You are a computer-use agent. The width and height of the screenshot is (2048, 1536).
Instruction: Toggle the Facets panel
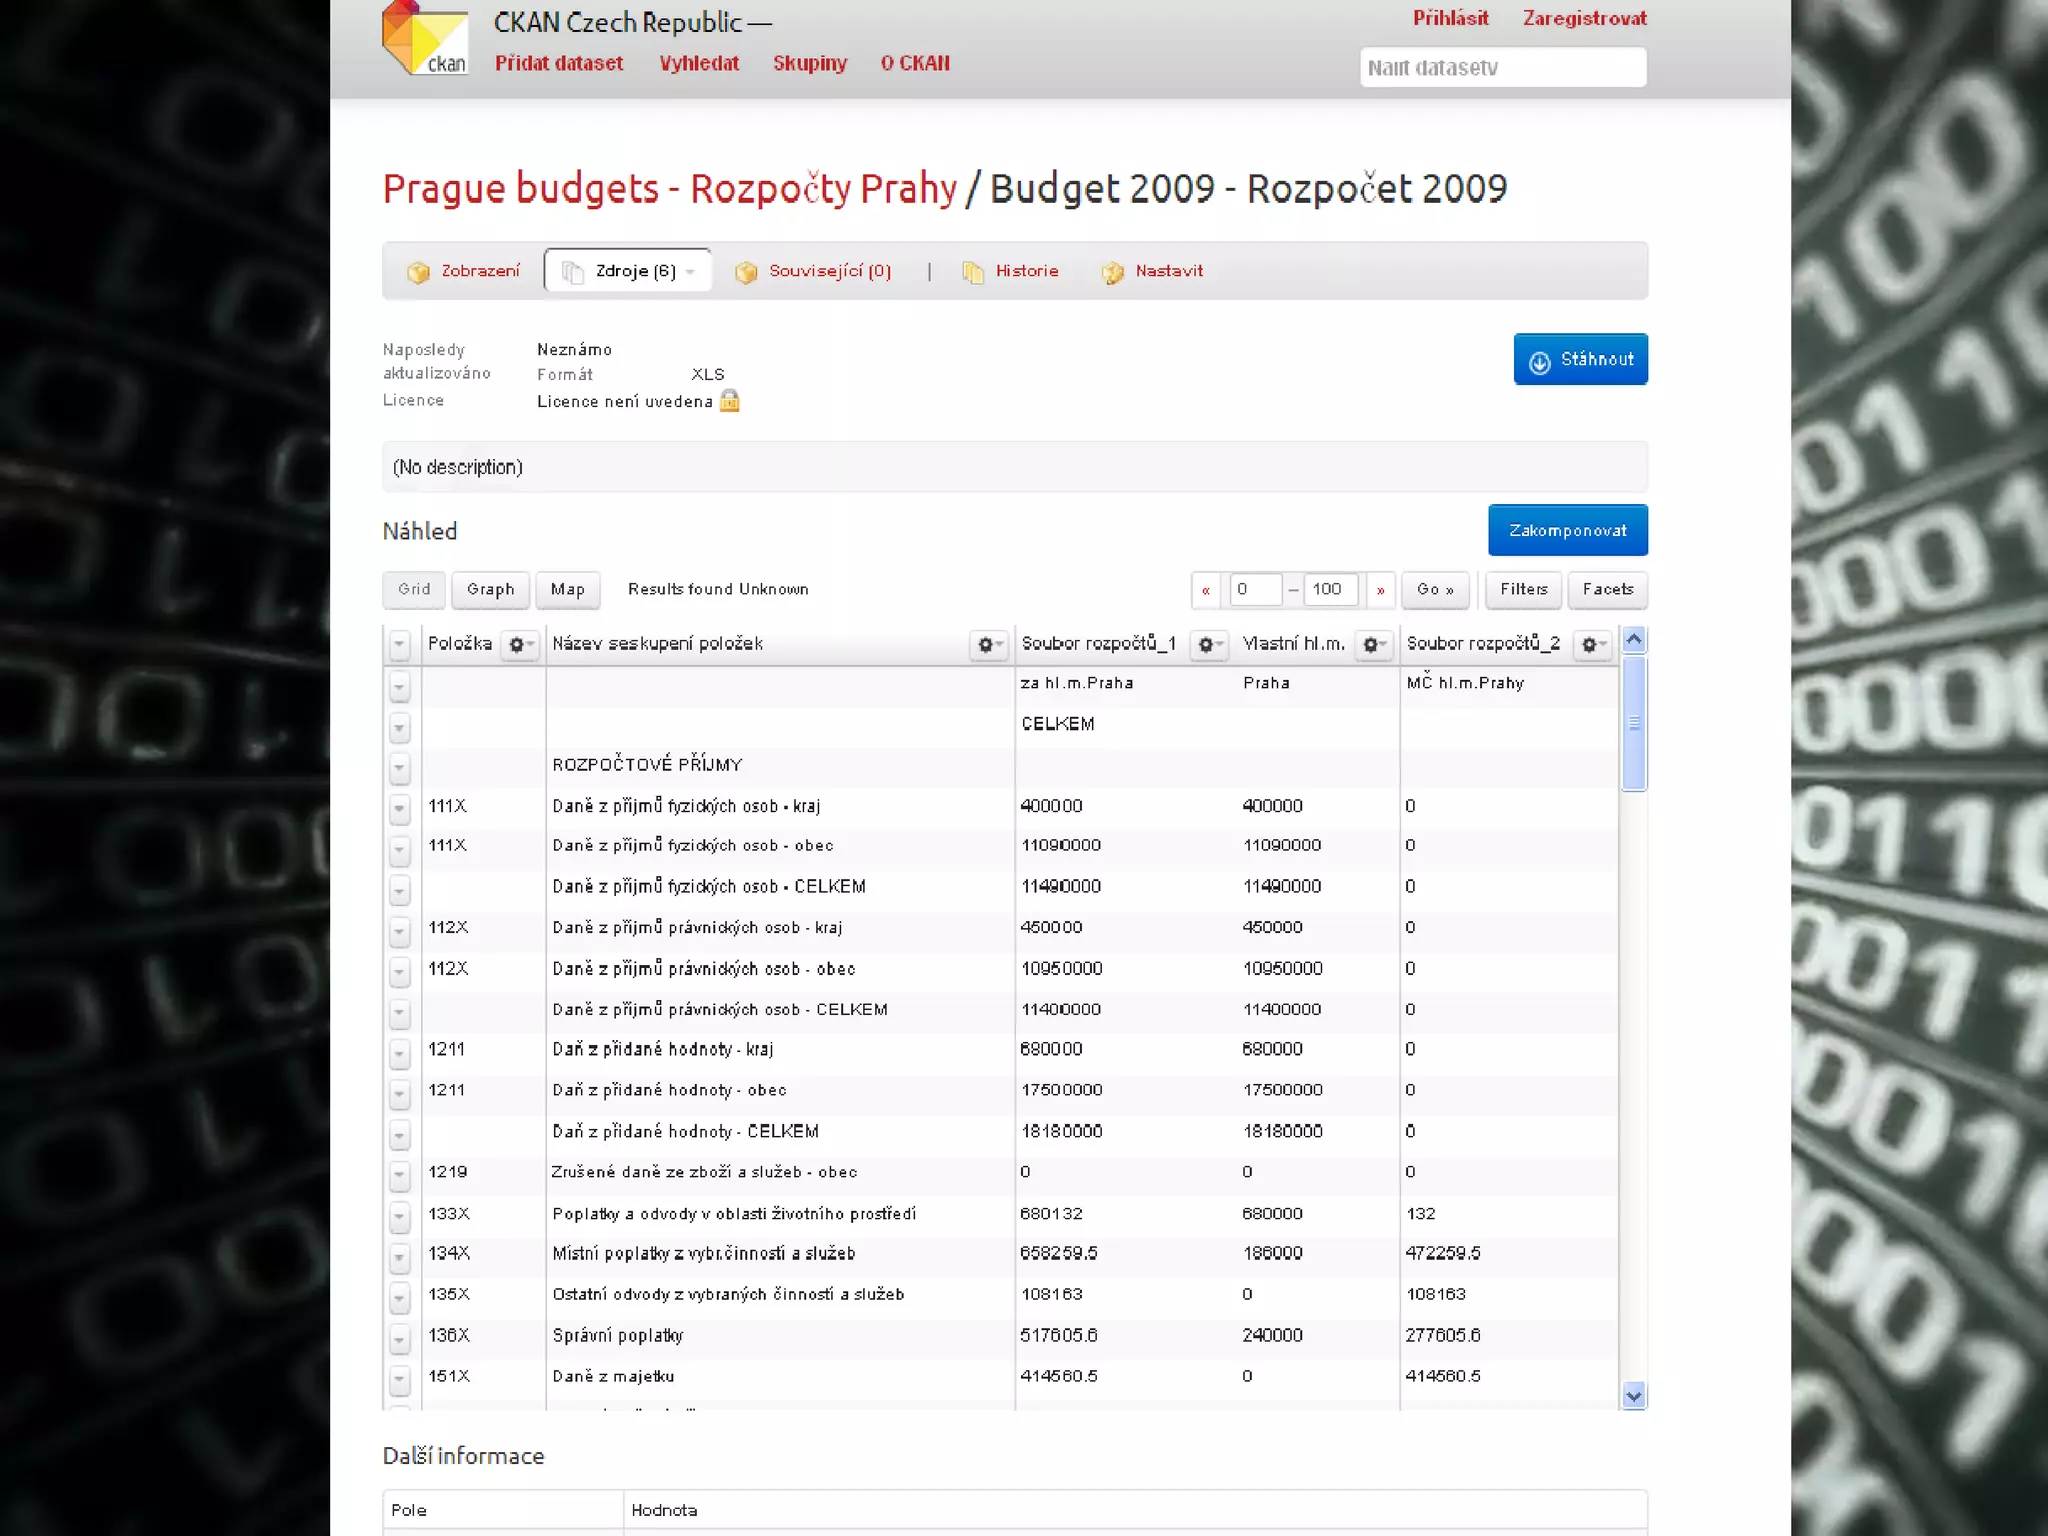pyautogui.click(x=1607, y=589)
